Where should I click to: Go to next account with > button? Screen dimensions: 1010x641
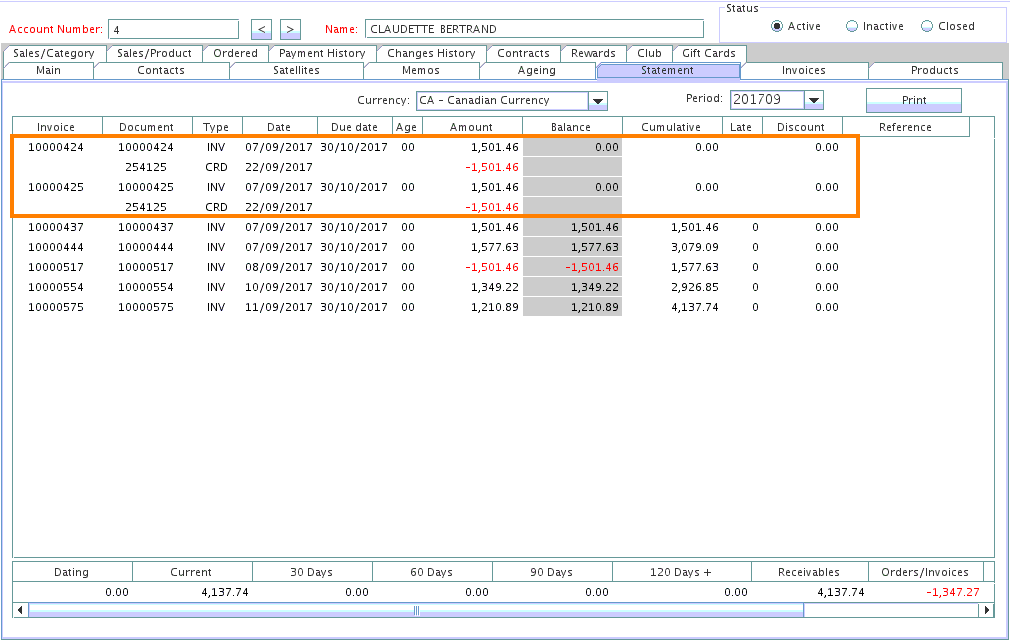290,29
